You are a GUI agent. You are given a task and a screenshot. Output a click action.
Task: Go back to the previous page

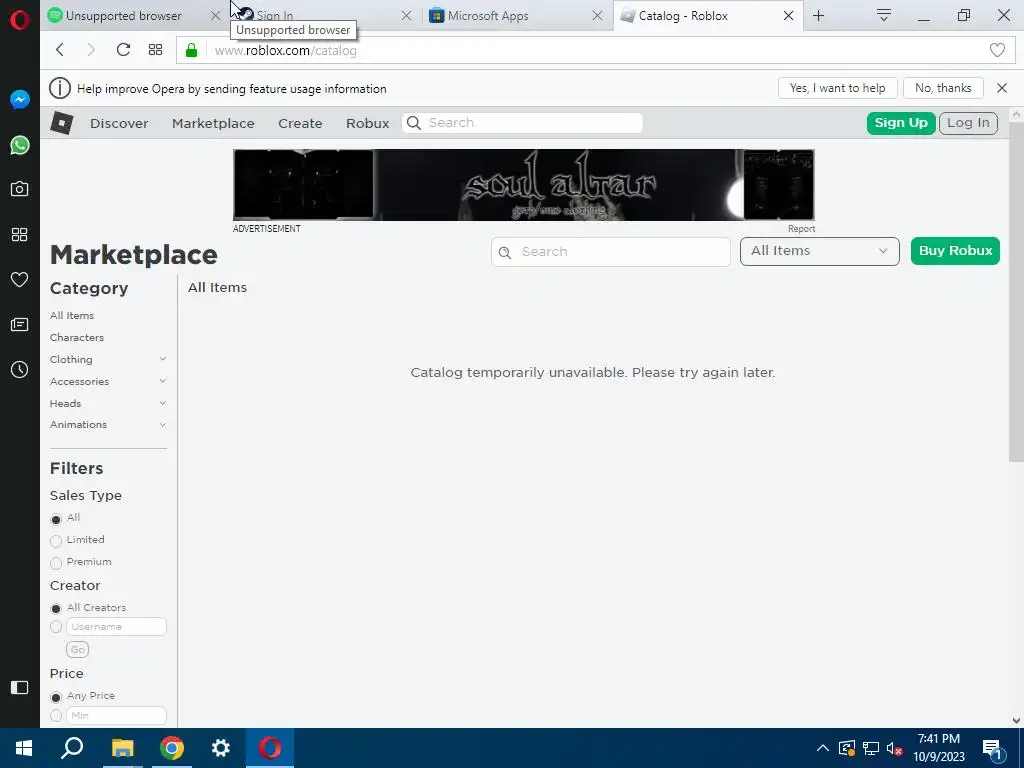click(60, 50)
